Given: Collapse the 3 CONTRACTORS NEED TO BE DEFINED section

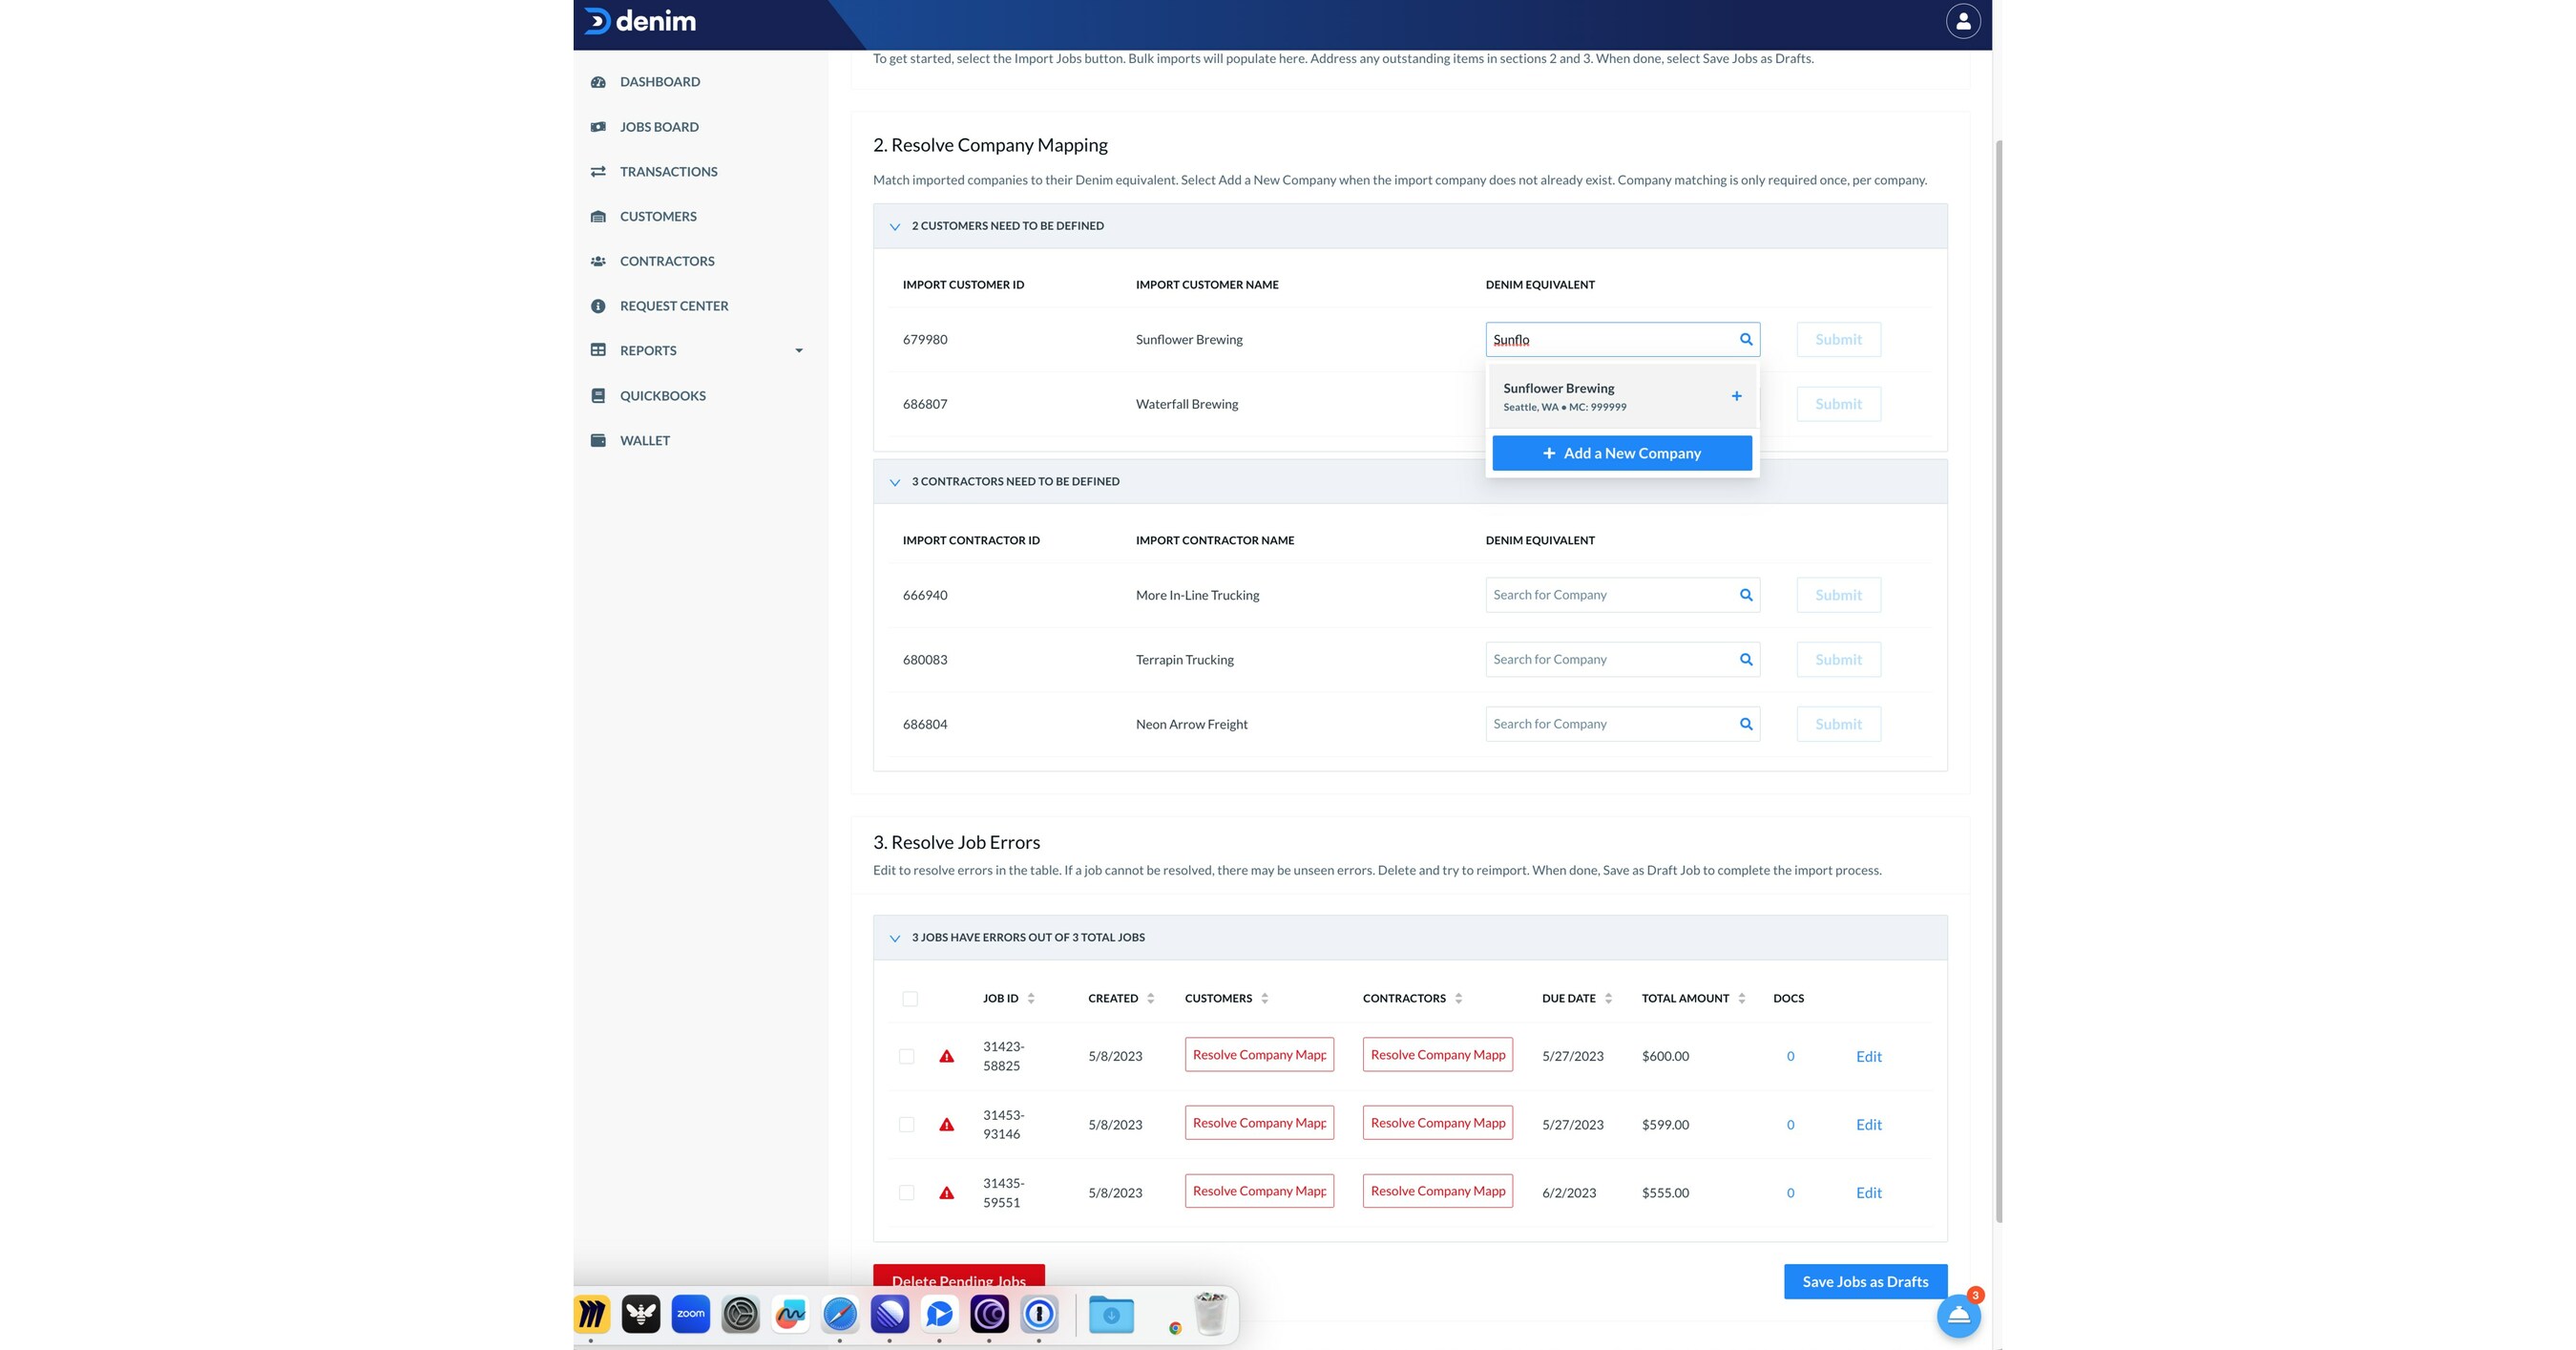Looking at the screenshot, I should [895, 481].
